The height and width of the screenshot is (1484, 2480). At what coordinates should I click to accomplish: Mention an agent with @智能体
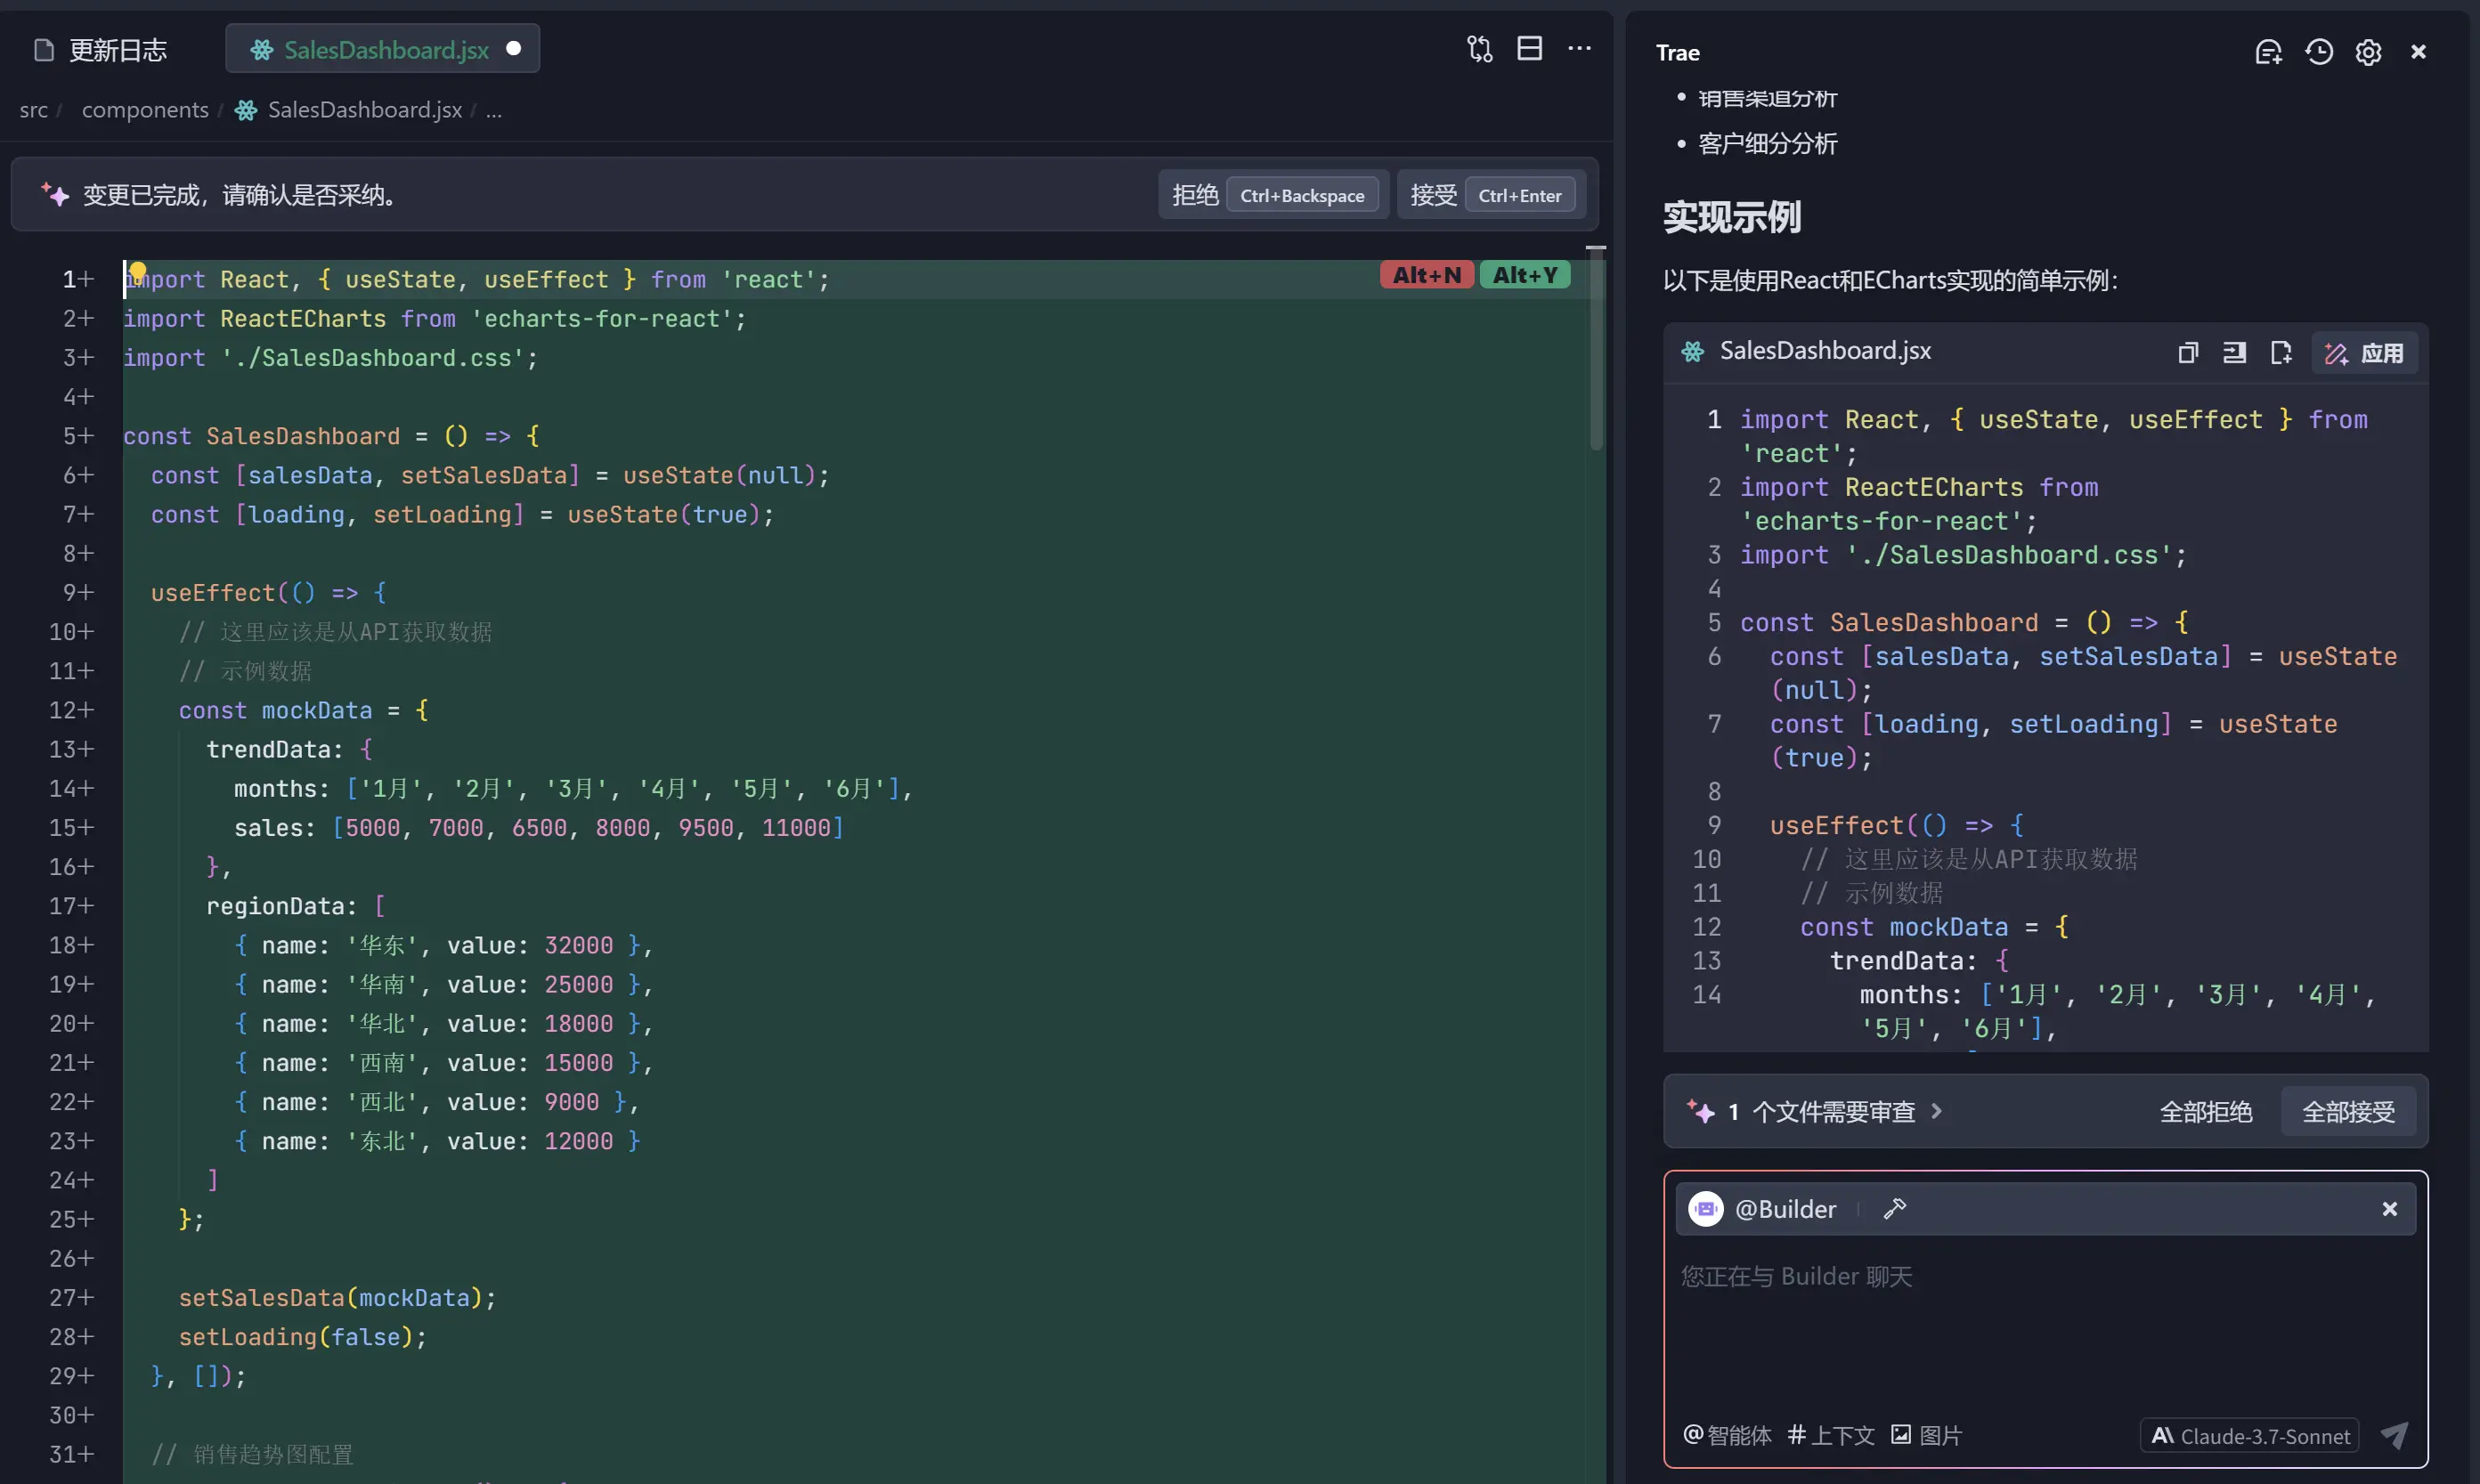(1727, 1436)
